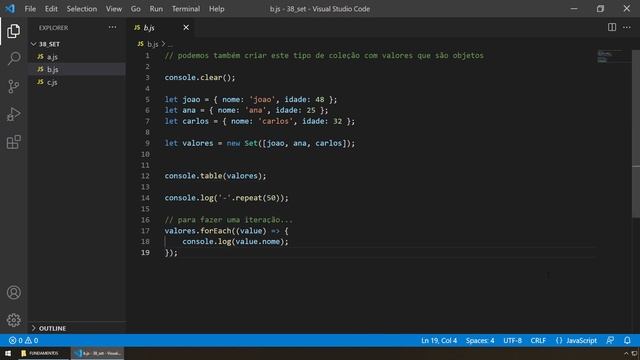Open the Go menu
Viewport: 640px width, 360px height.
pos(136,9)
